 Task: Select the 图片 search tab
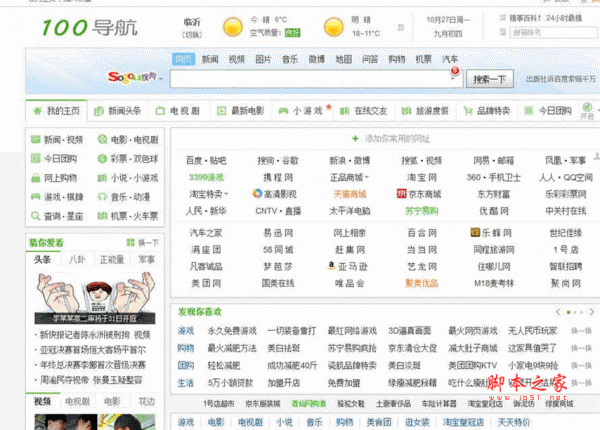263,59
